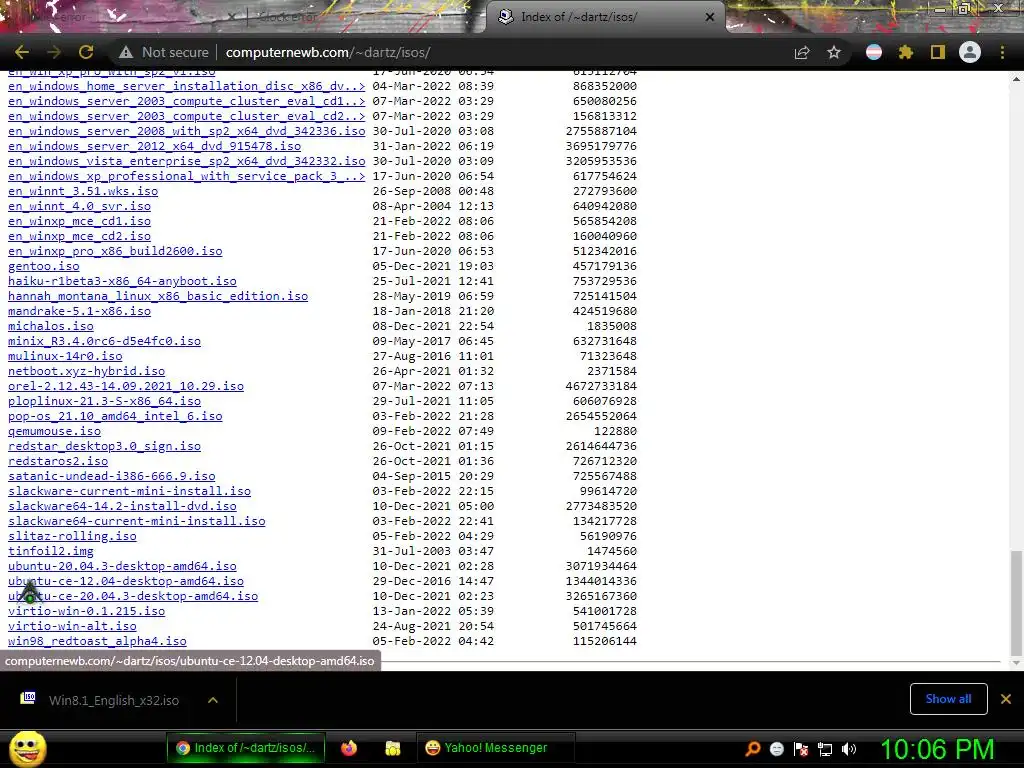This screenshot has height=768, width=1024.
Task: Download qemumouse.iso
Action: 54,432
